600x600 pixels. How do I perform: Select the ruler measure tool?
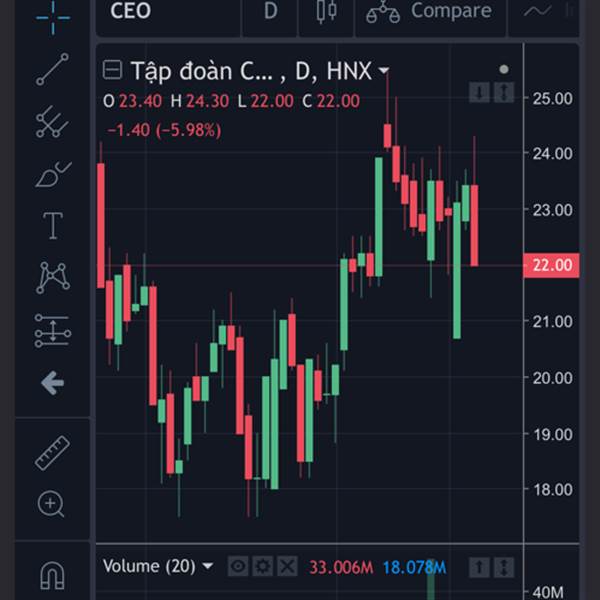click(52, 453)
